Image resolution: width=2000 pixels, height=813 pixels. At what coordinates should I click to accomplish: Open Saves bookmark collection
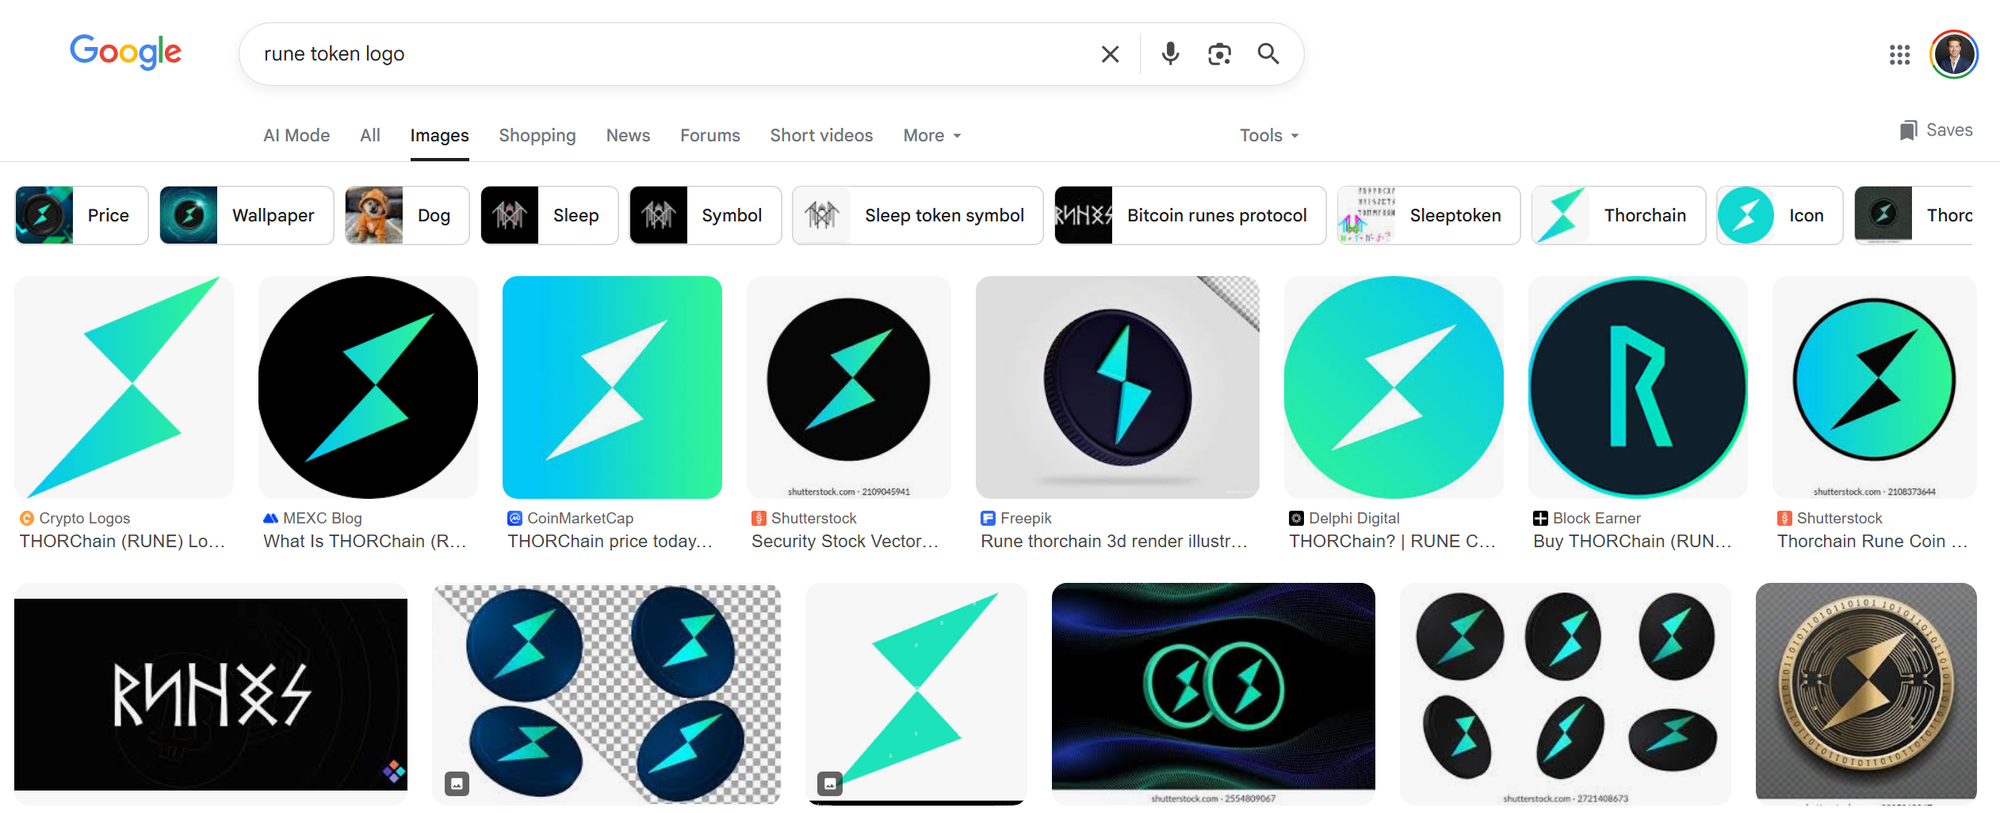(x=1936, y=130)
